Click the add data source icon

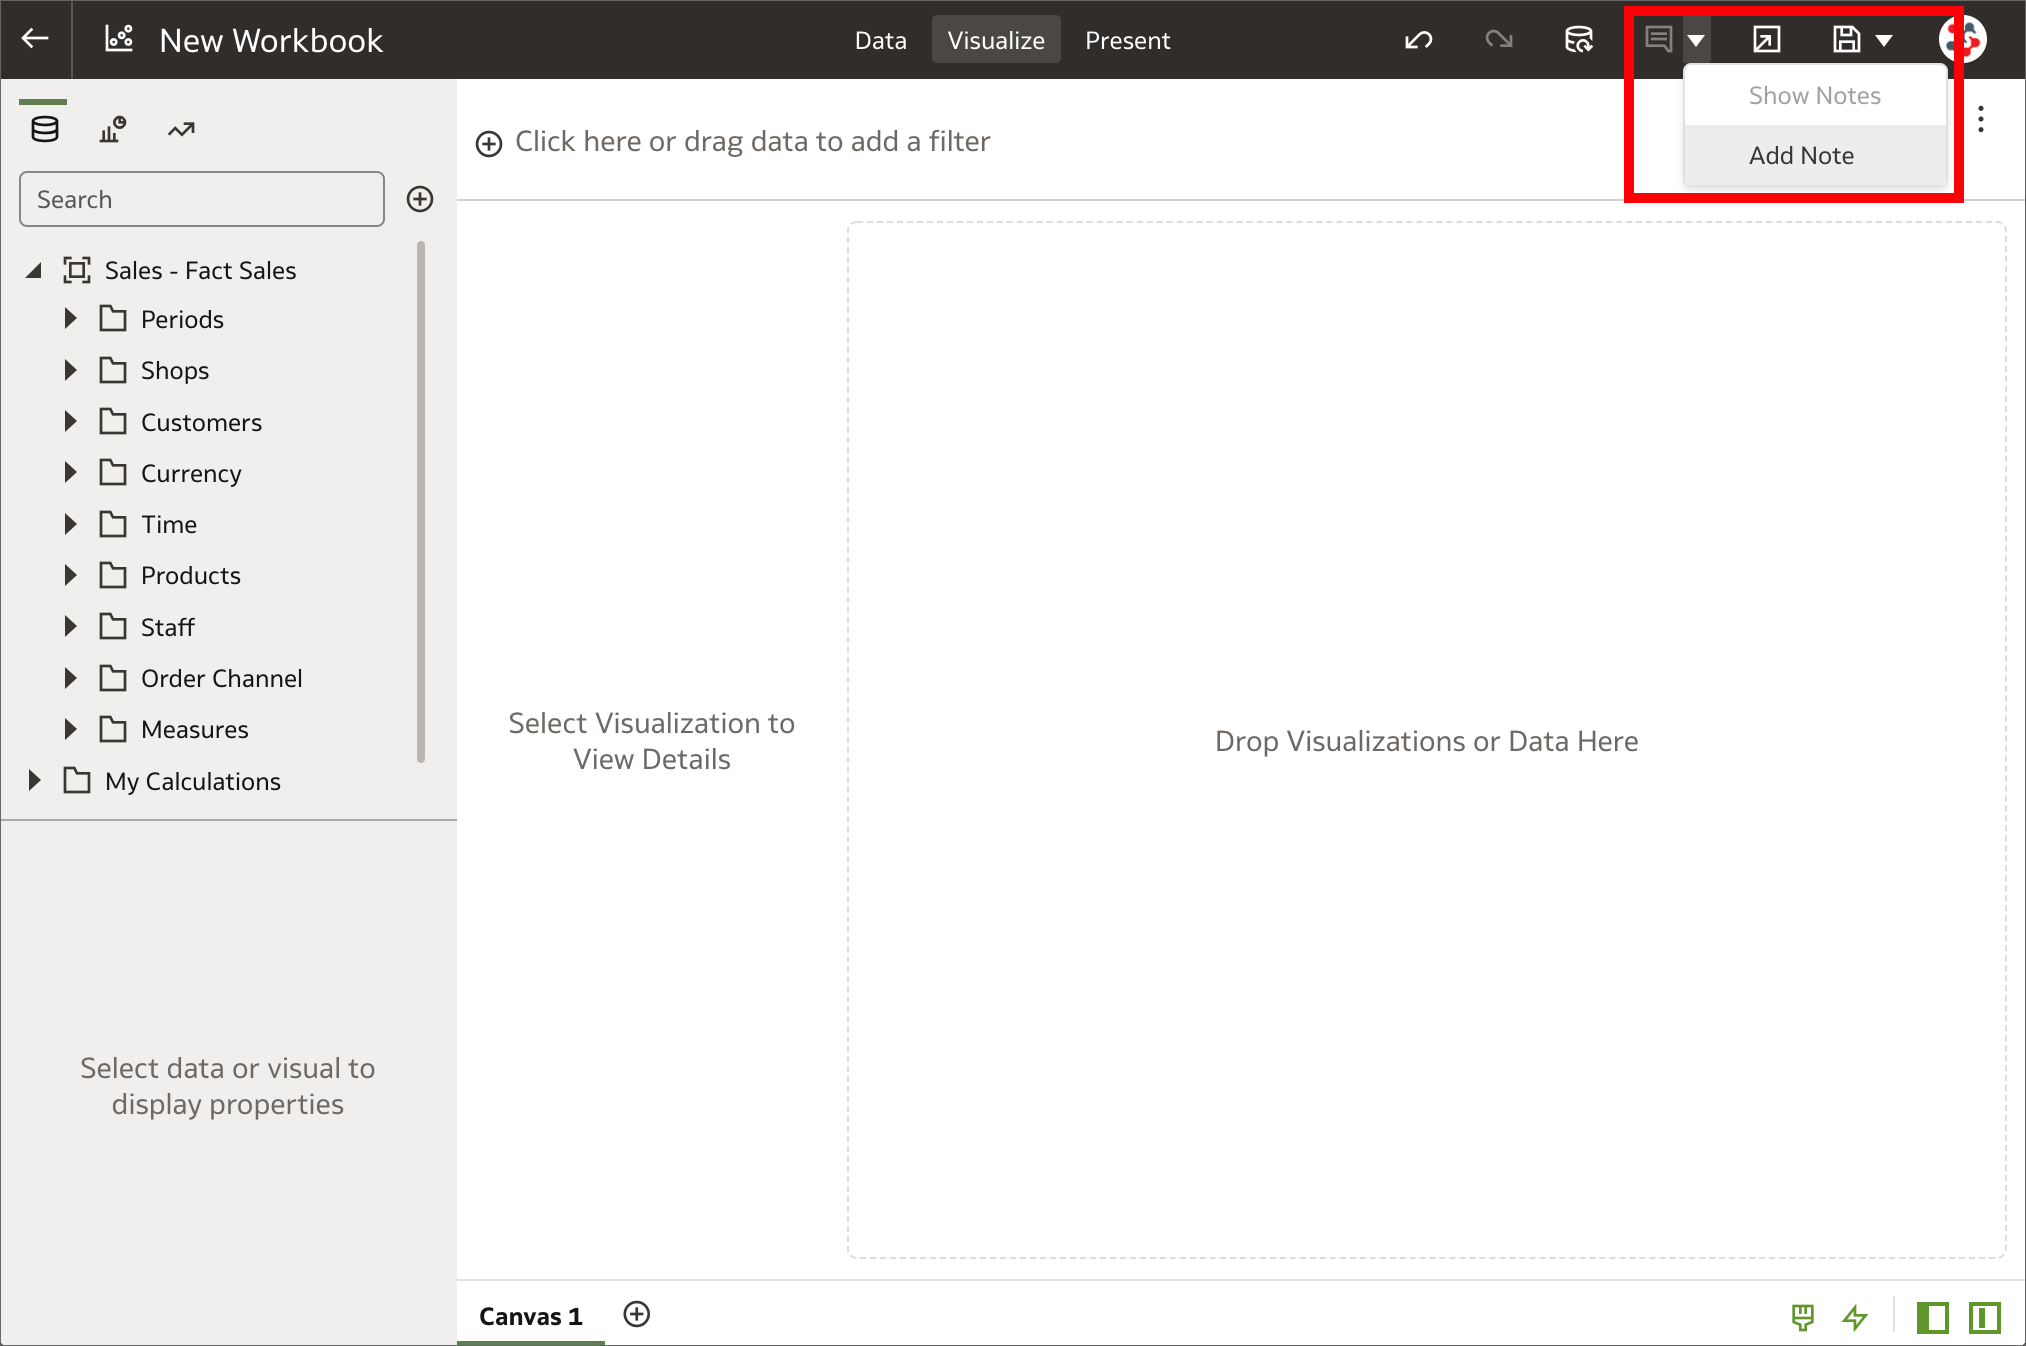click(x=418, y=197)
